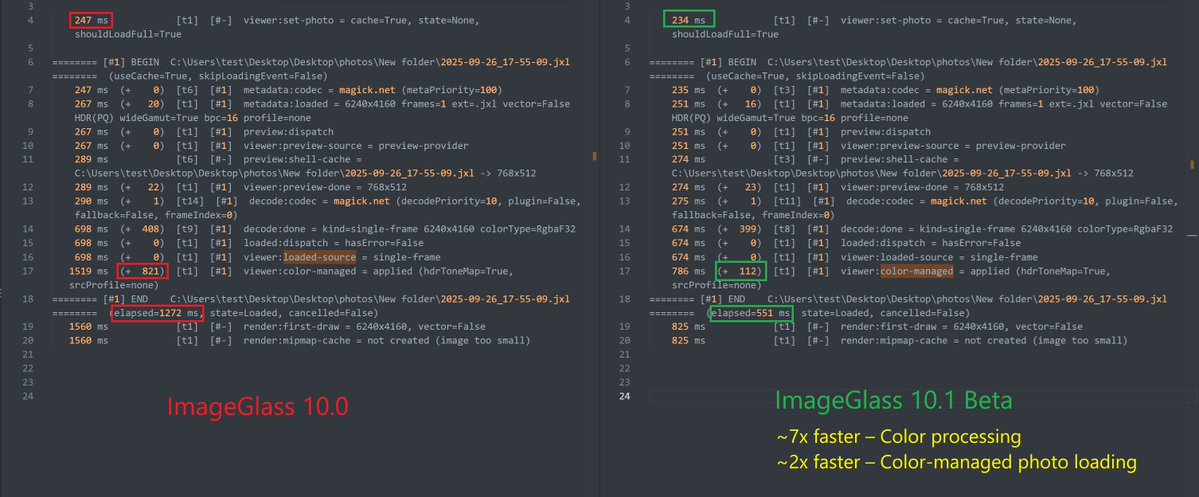
Task: Click "preview-provider" in left pane
Action: [426, 145]
